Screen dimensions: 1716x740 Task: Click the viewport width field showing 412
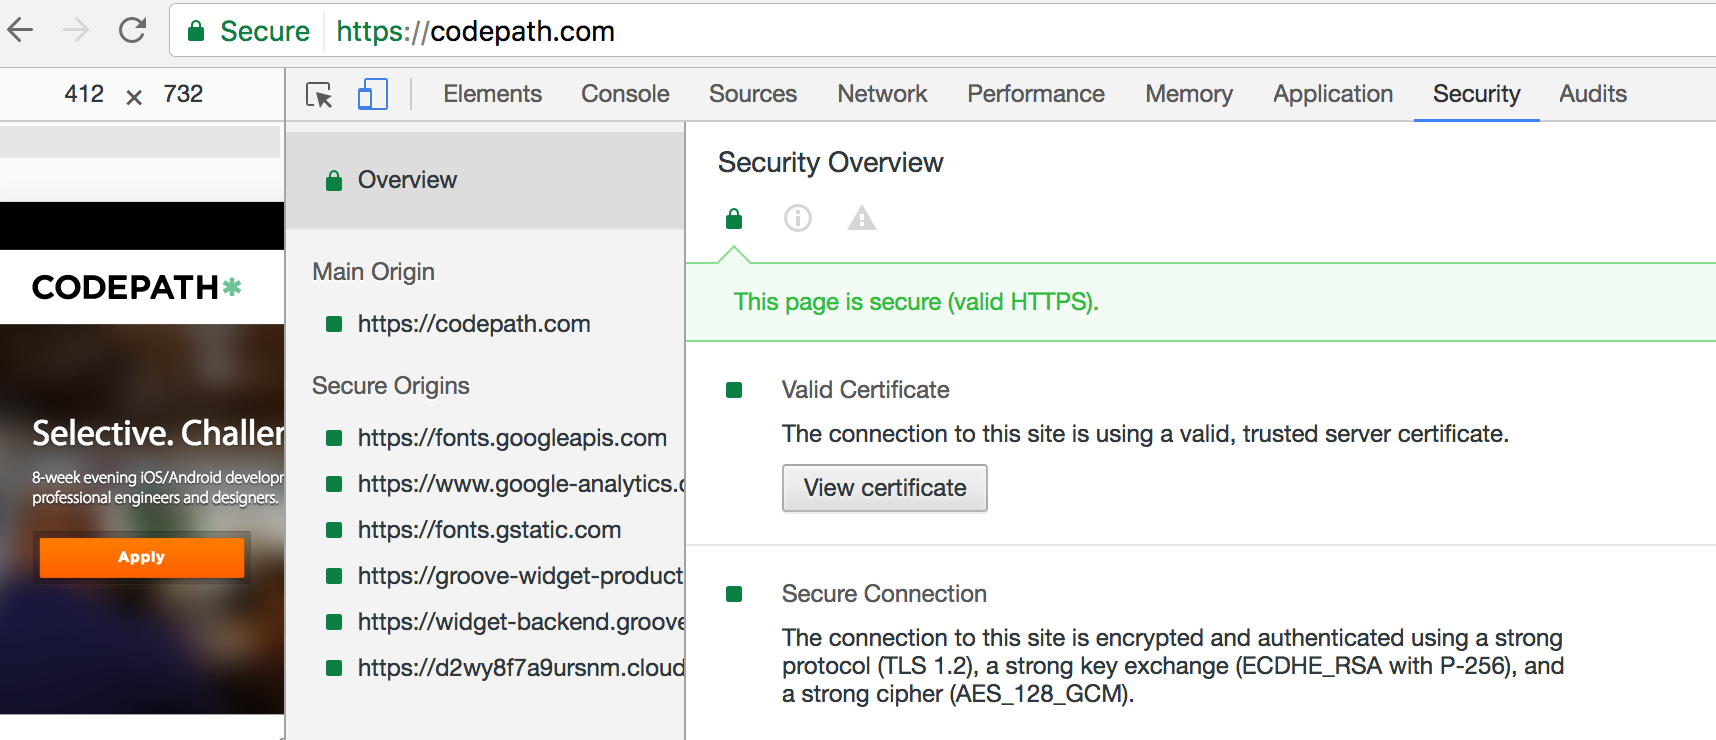pyautogui.click(x=84, y=94)
